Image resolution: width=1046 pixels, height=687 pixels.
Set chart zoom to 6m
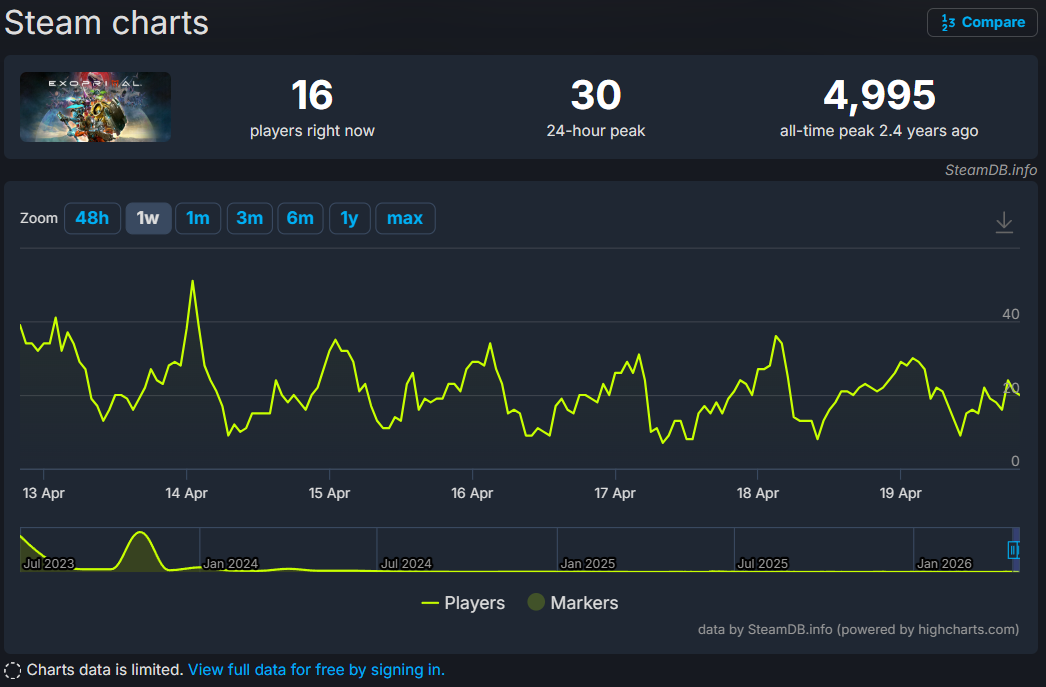point(300,218)
